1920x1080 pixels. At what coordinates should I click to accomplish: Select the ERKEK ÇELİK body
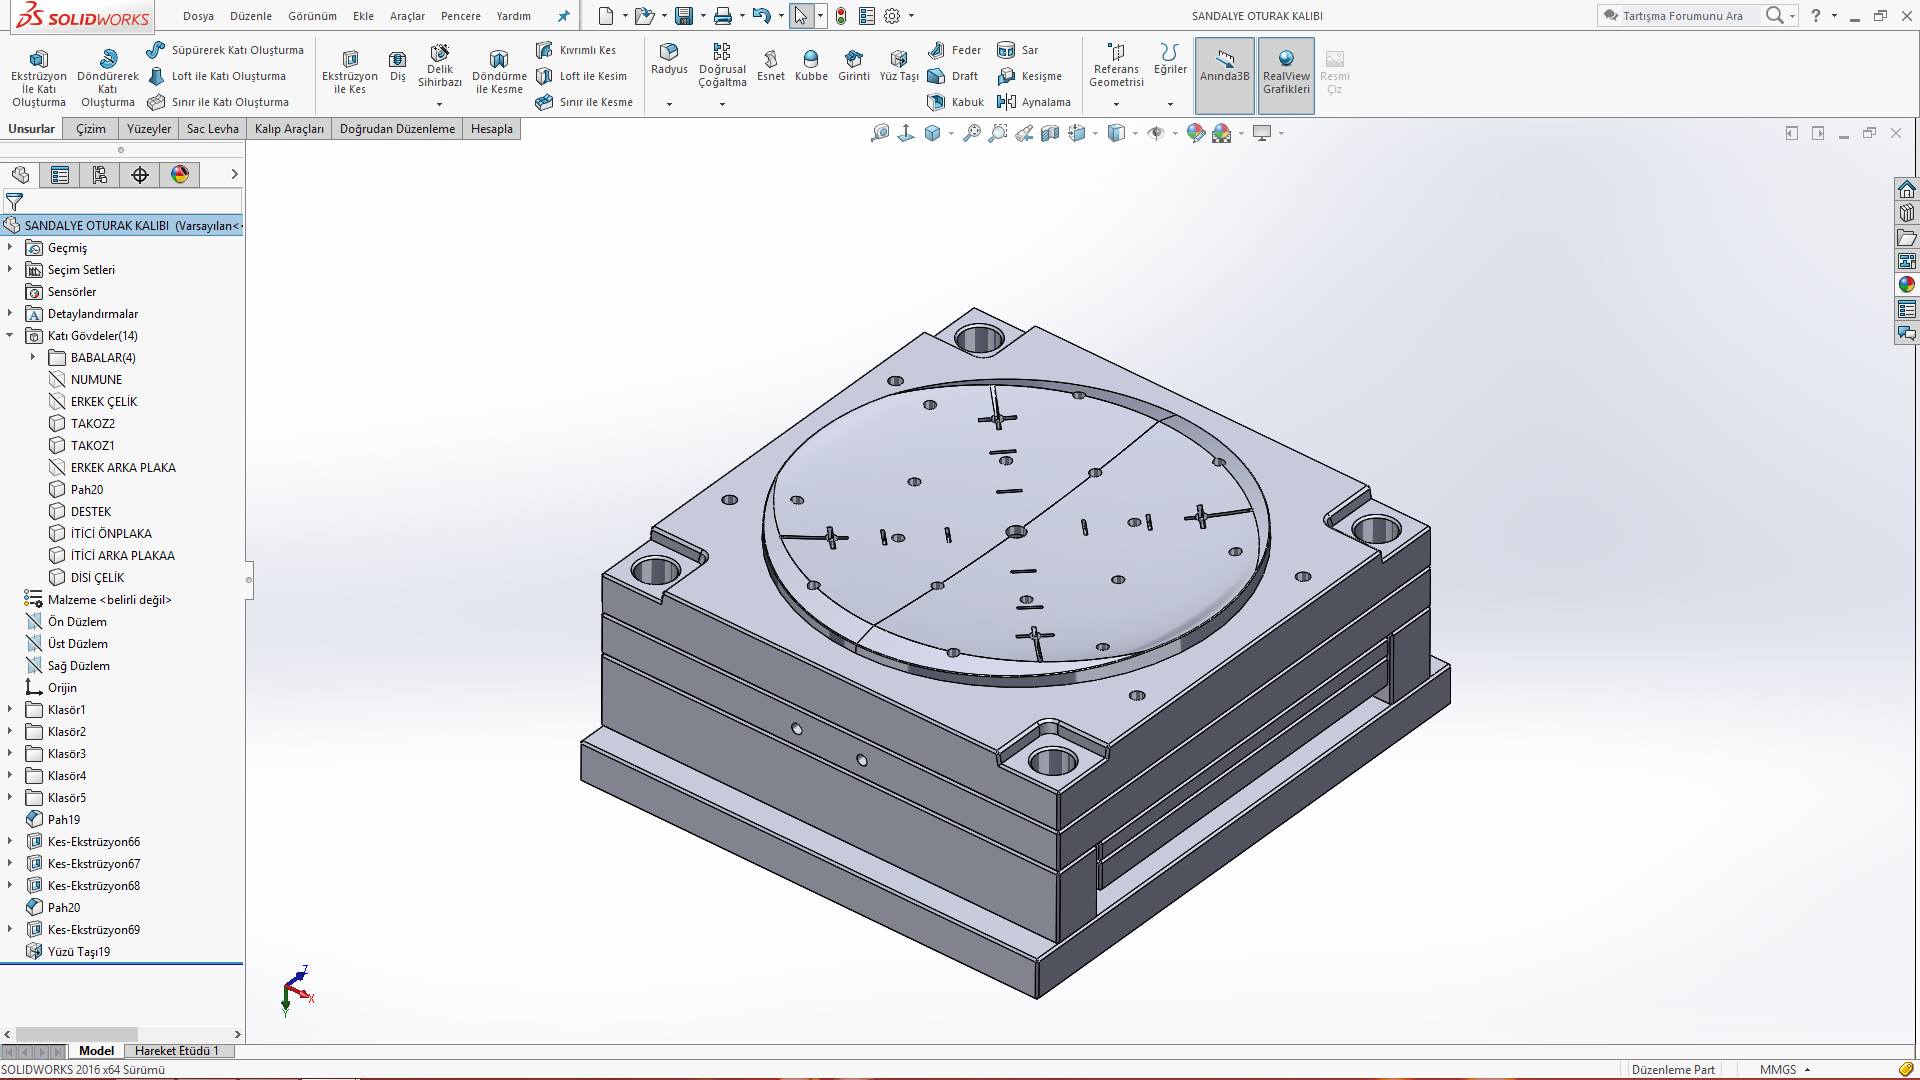click(104, 401)
